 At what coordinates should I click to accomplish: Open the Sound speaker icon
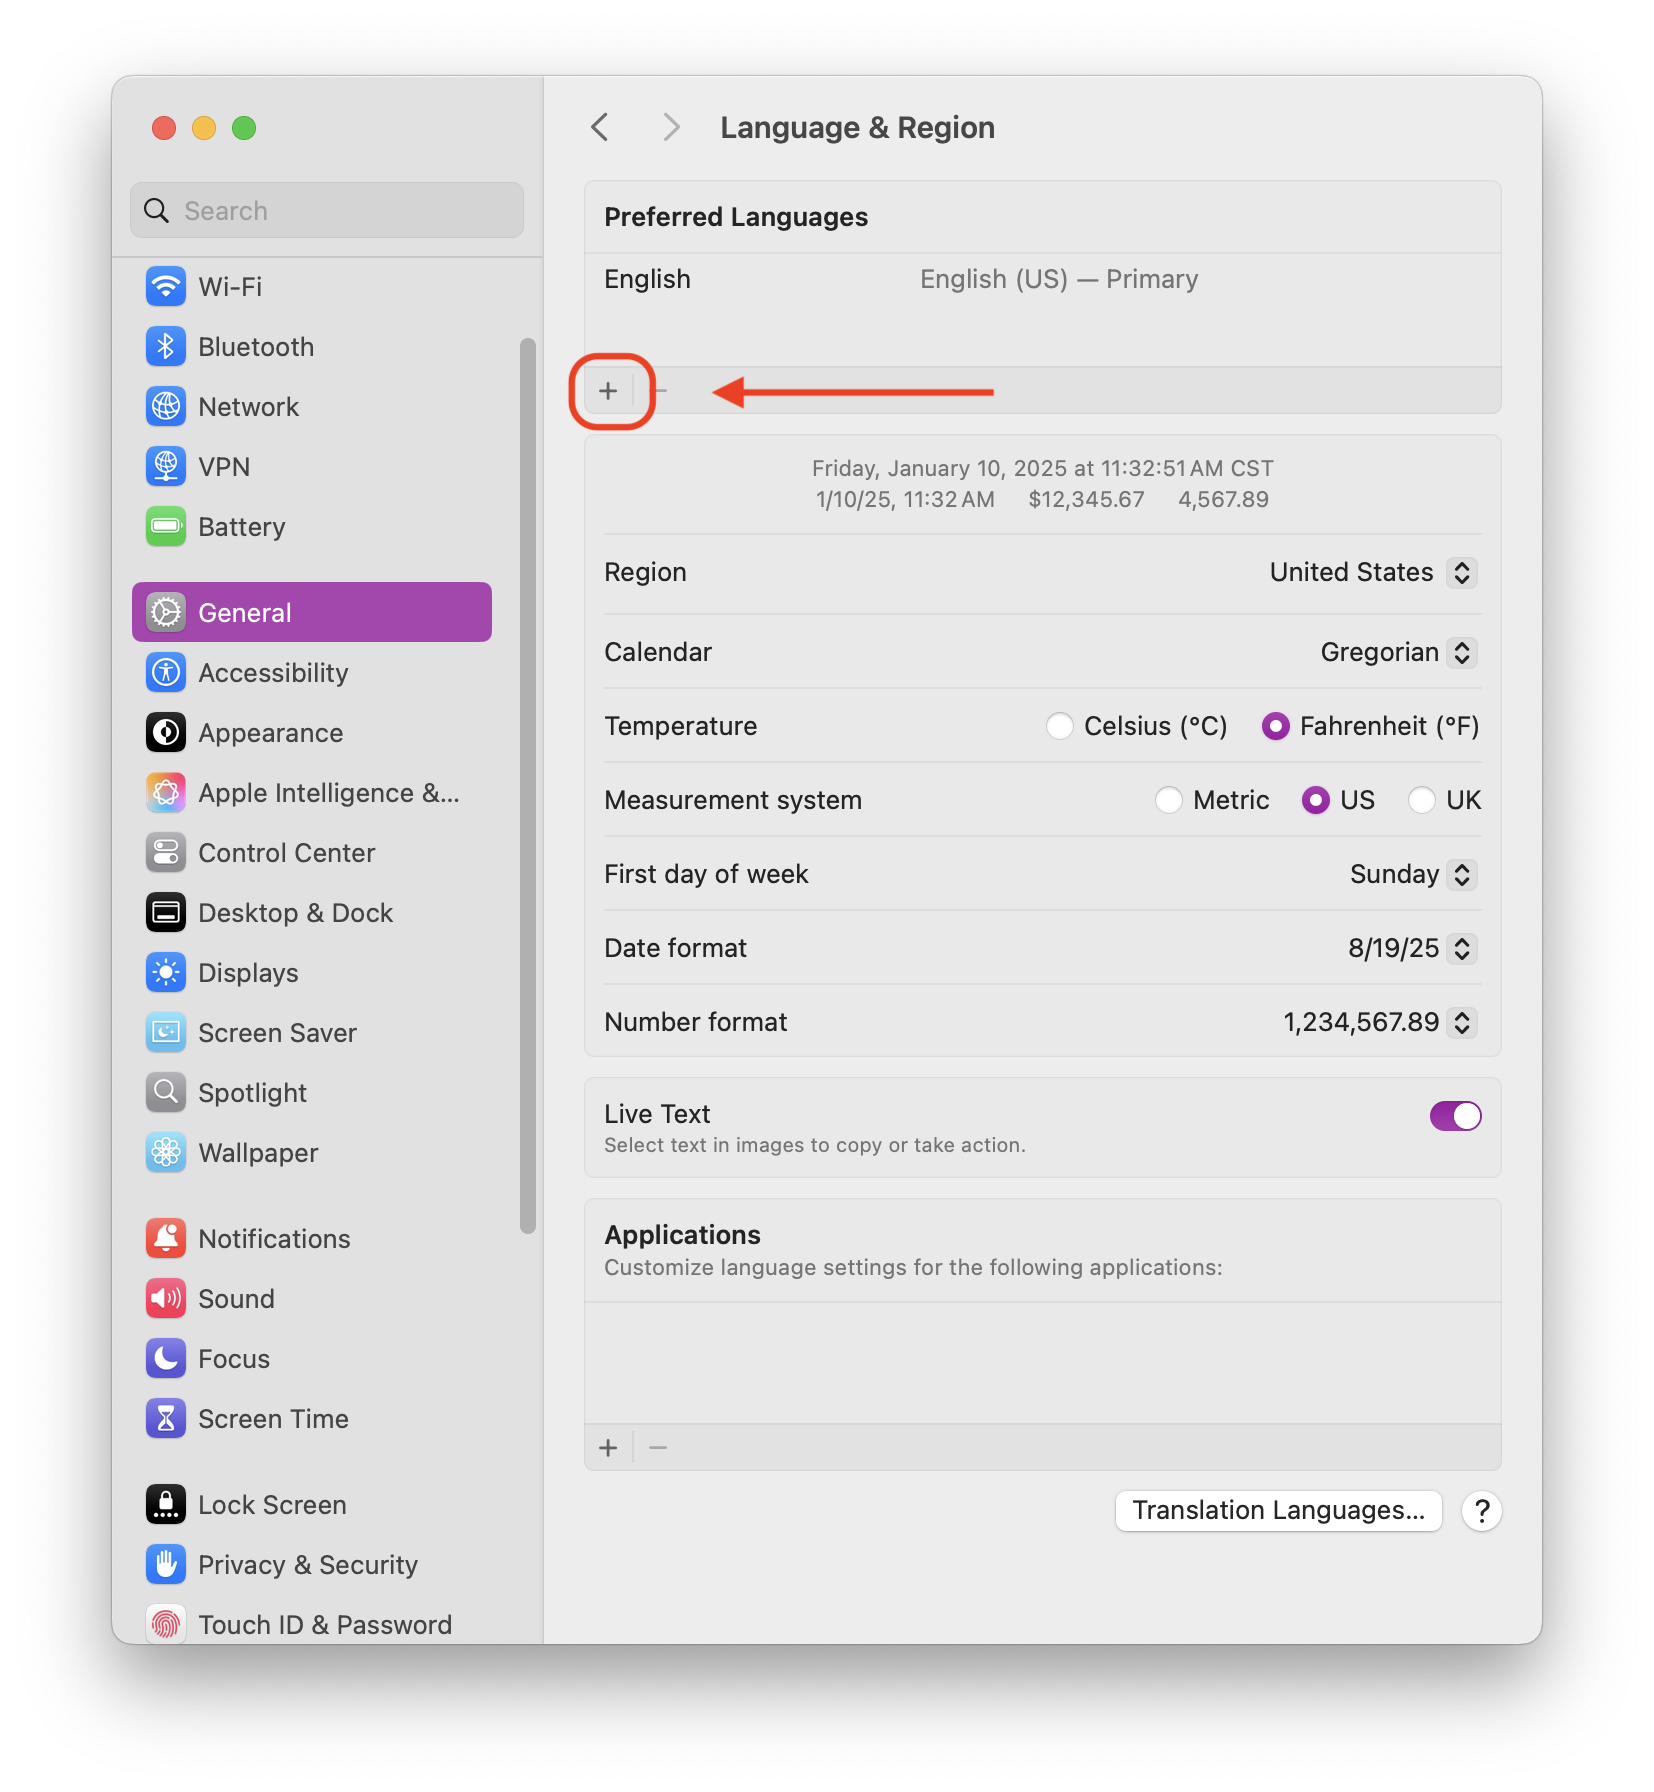point(166,1299)
